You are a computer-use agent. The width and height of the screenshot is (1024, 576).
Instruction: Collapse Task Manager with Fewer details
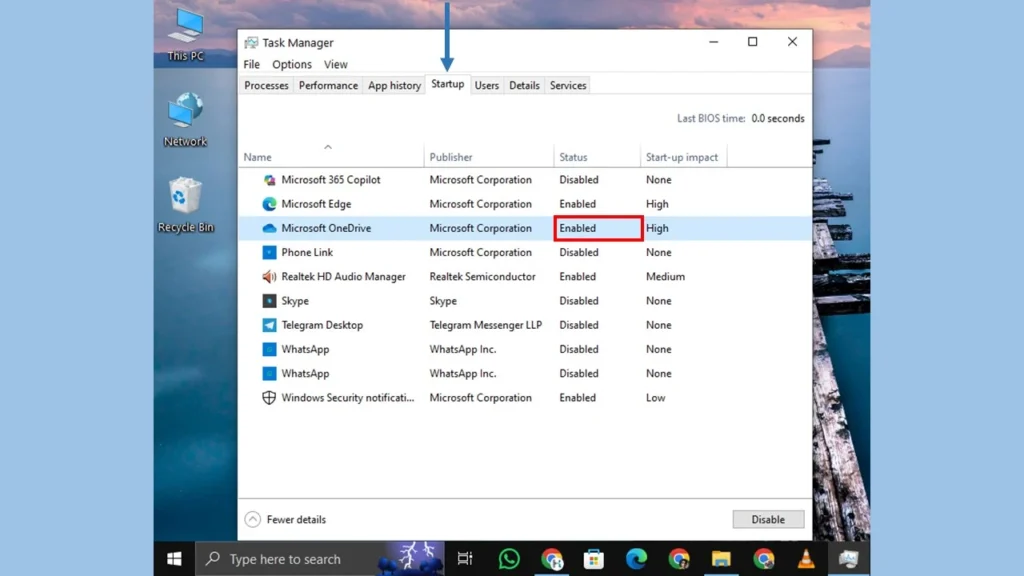coord(285,519)
